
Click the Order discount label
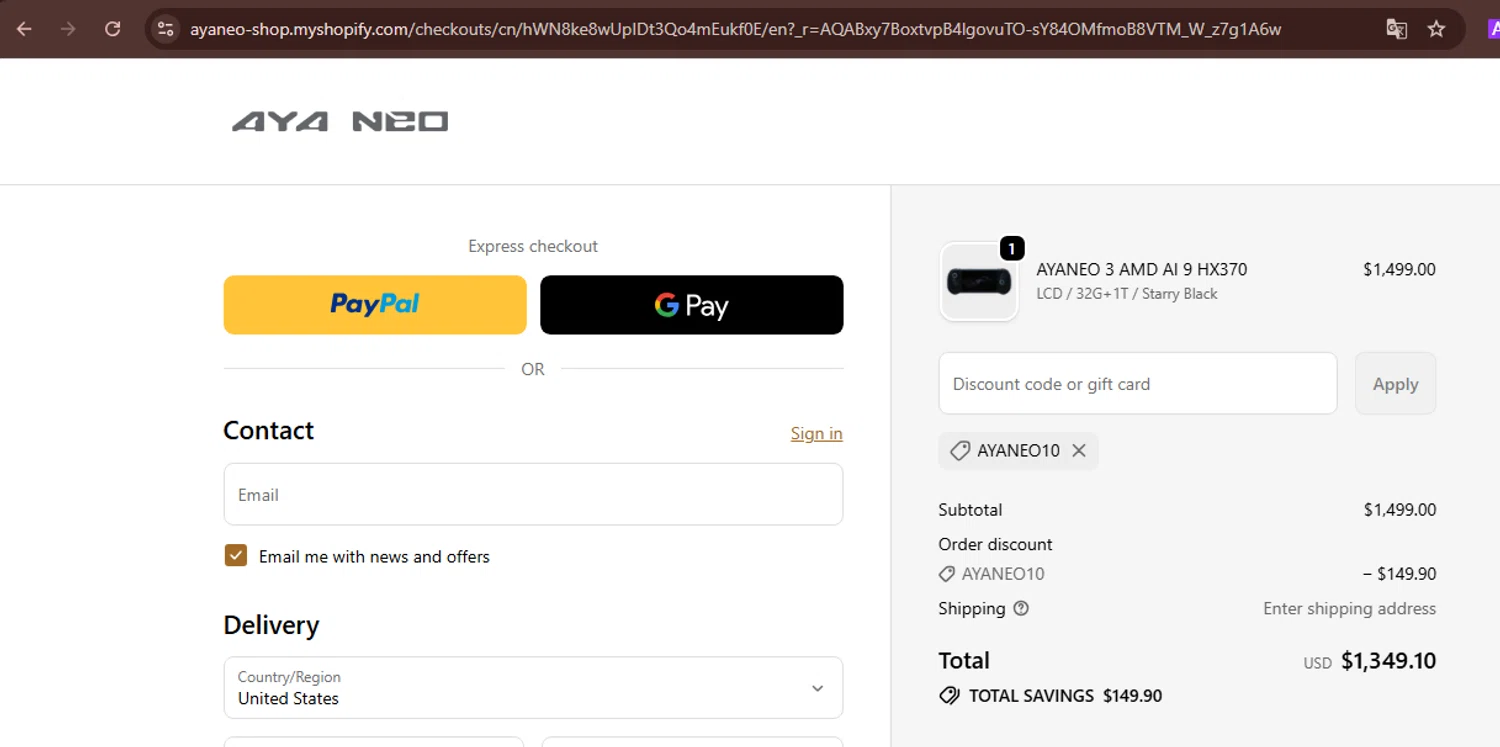(995, 544)
